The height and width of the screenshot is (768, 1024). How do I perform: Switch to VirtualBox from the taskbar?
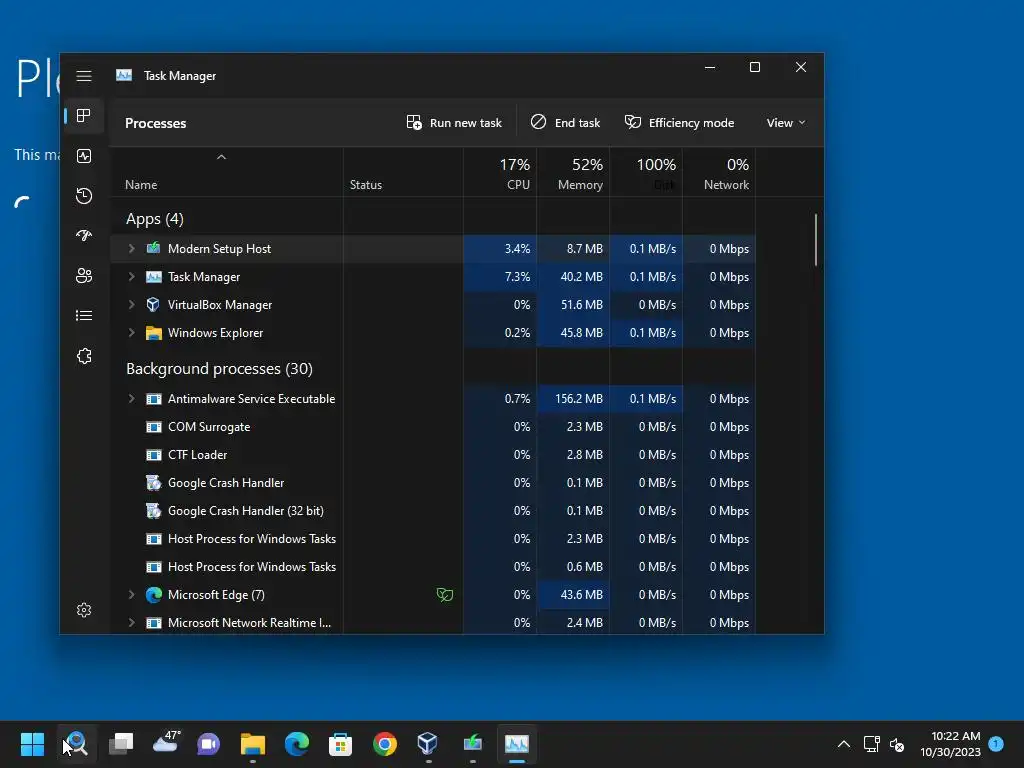click(428, 744)
